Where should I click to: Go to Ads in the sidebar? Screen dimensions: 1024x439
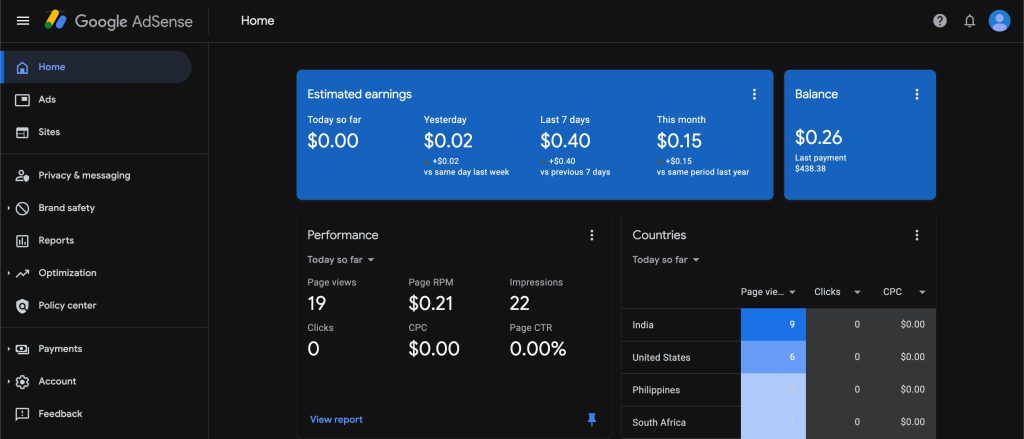pyautogui.click(x=47, y=100)
